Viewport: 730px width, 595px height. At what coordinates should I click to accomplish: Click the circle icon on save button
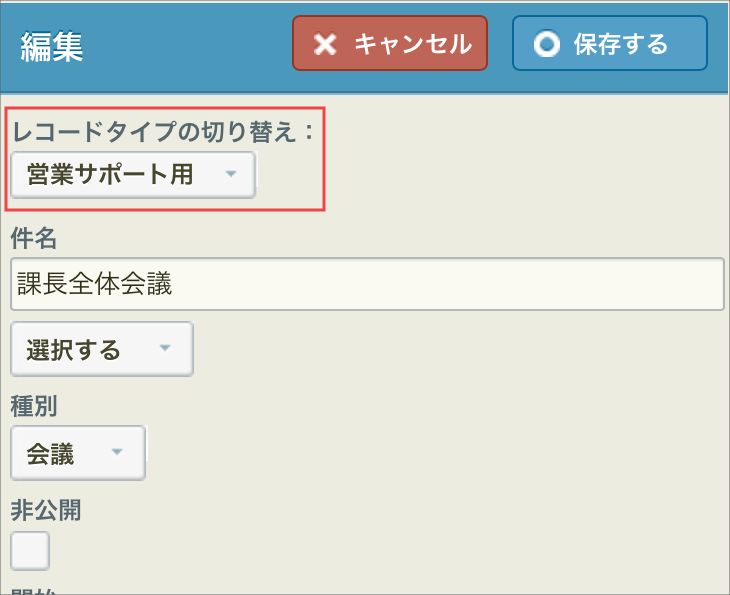coord(546,45)
